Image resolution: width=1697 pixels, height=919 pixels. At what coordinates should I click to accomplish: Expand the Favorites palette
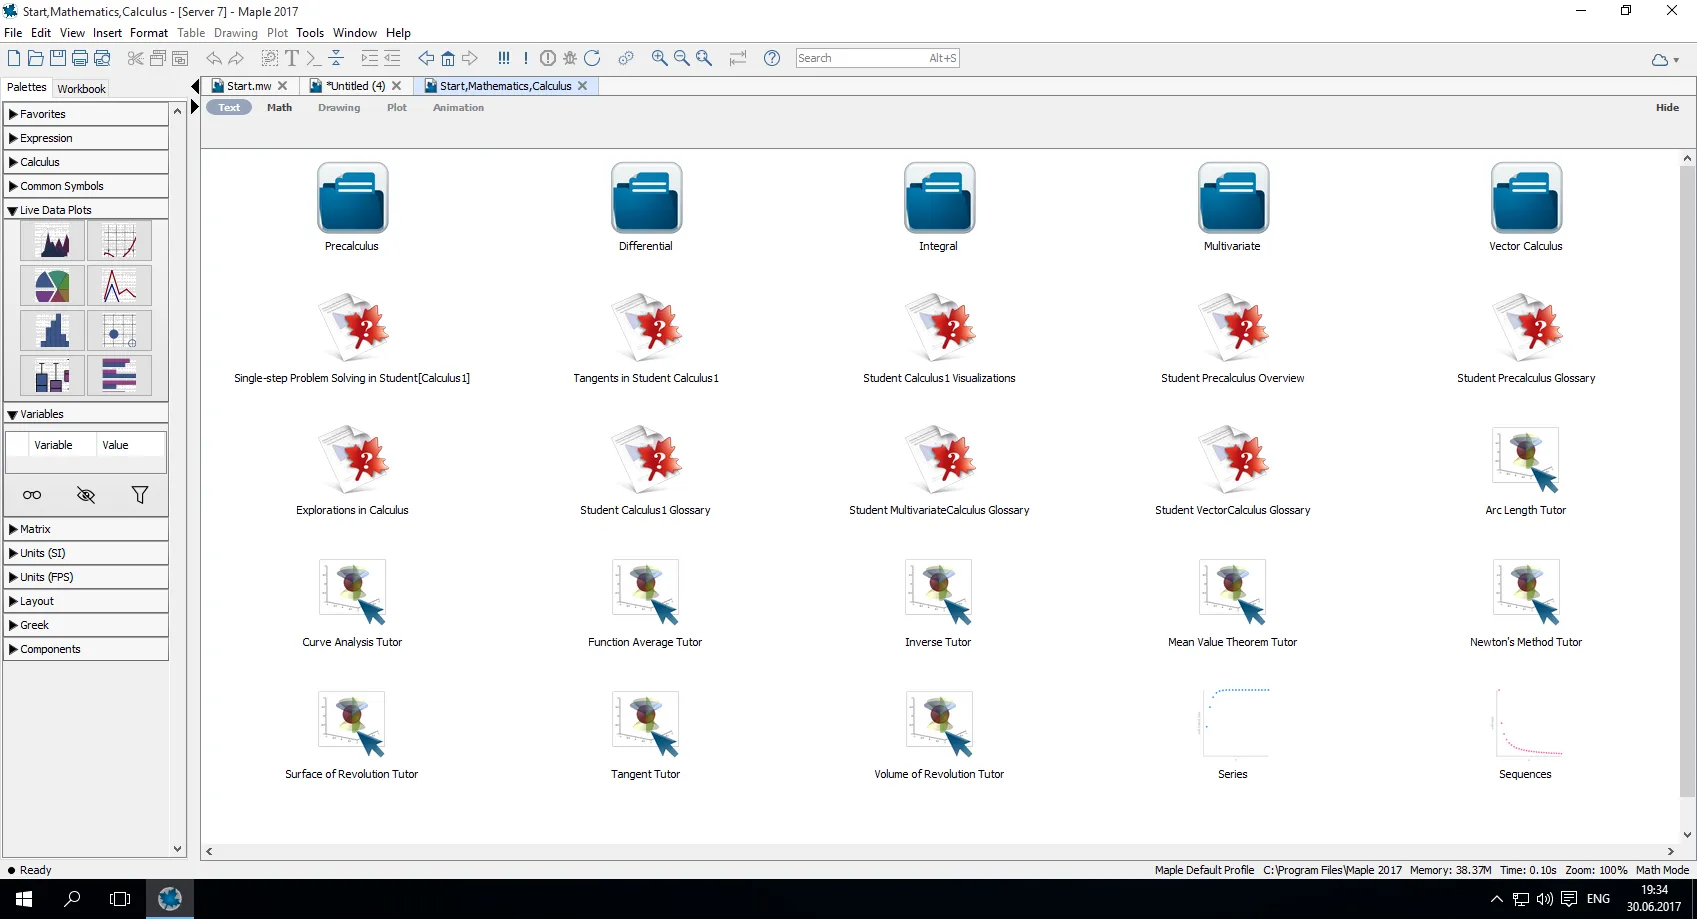(x=86, y=114)
